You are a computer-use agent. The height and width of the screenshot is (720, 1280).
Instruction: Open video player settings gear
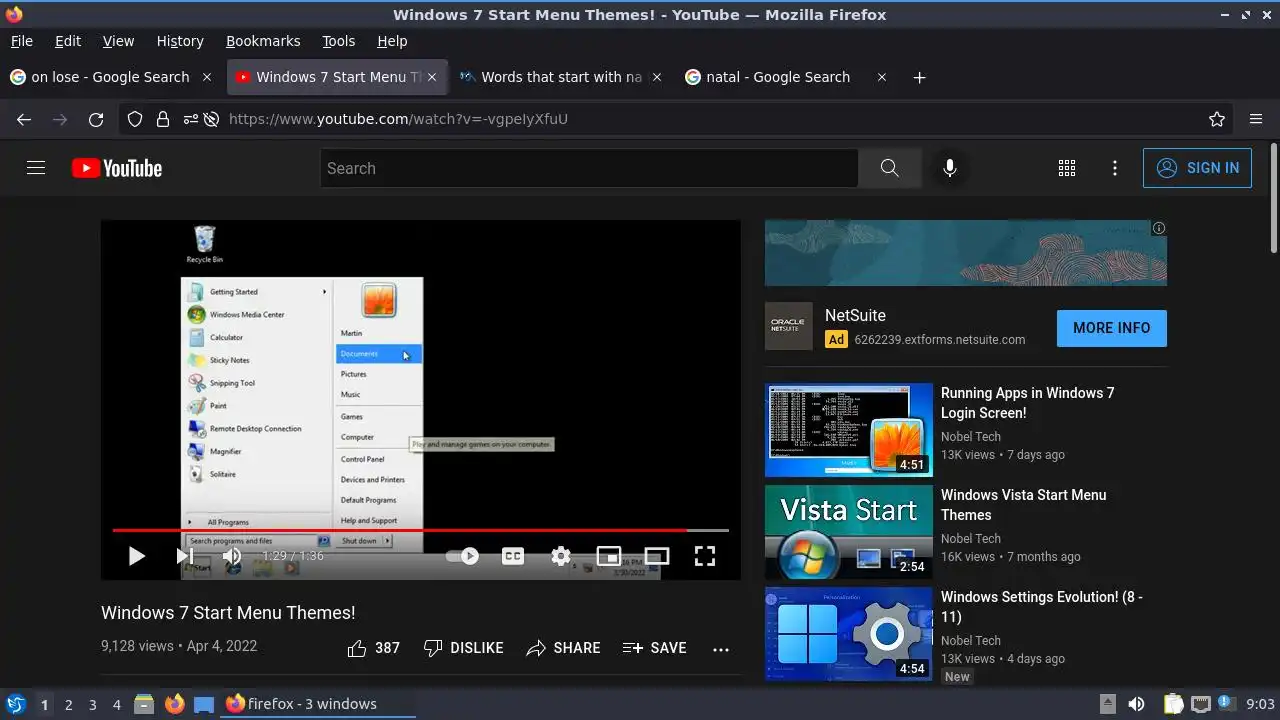click(x=561, y=556)
